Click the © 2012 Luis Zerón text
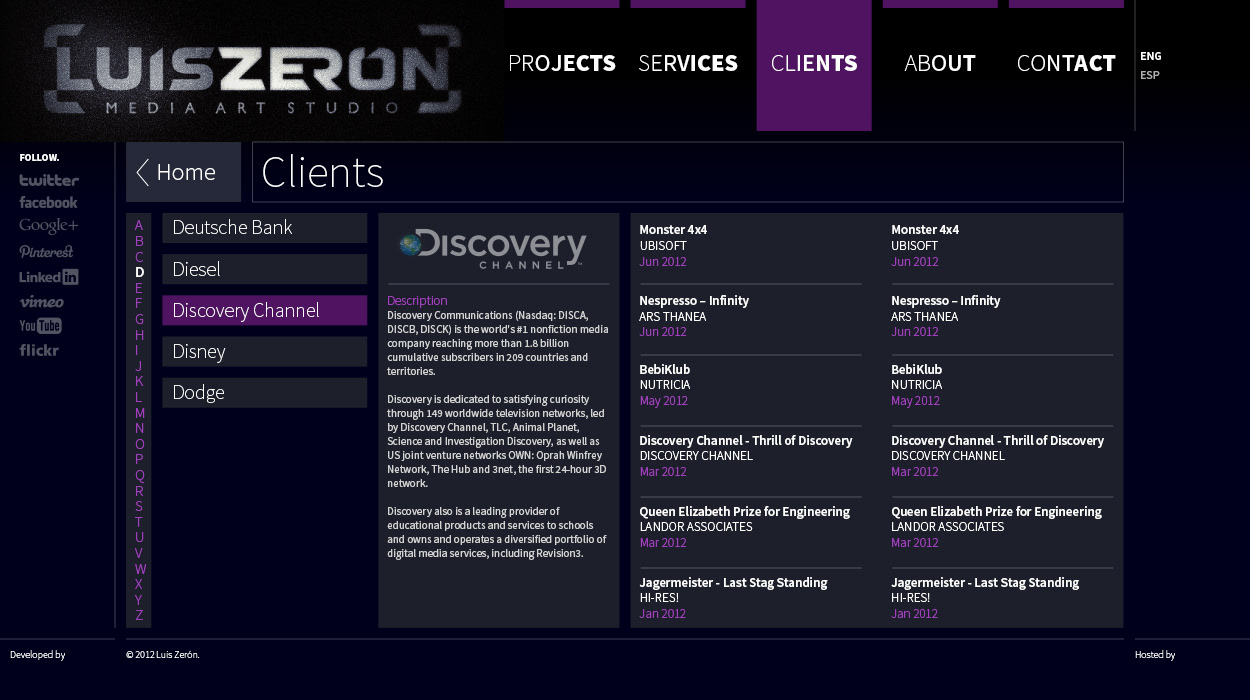Image resolution: width=1250 pixels, height=700 pixels. click(163, 655)
